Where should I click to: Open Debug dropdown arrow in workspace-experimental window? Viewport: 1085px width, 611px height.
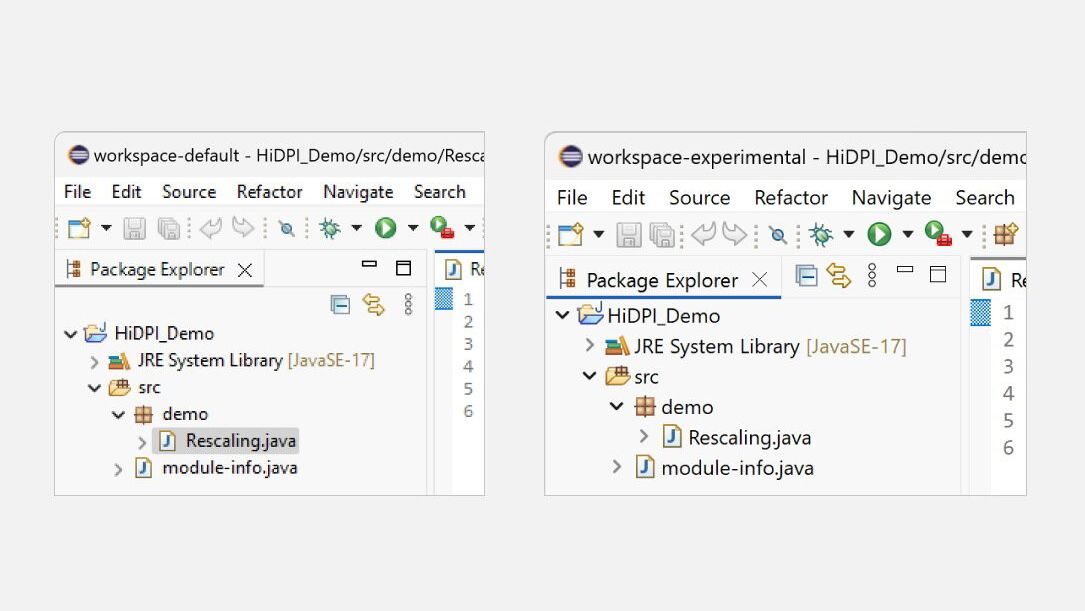click(x=849, y=235)
